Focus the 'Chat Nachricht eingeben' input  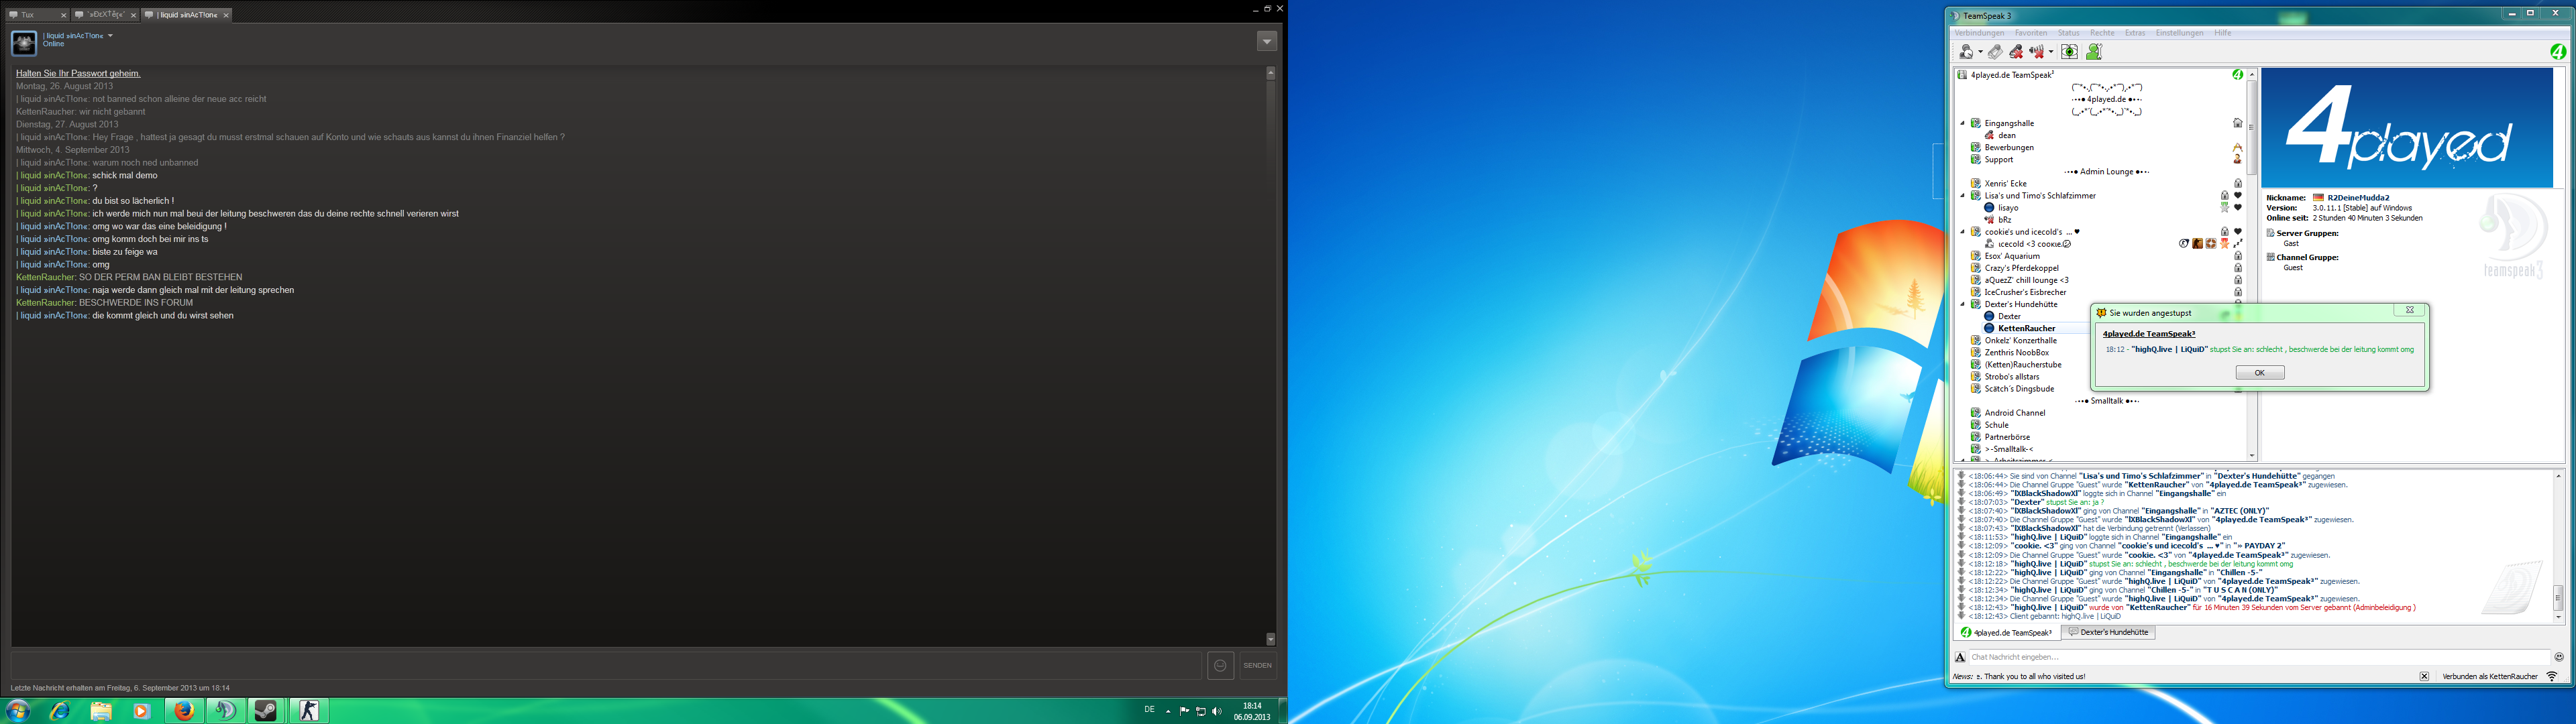[2259, 657]
